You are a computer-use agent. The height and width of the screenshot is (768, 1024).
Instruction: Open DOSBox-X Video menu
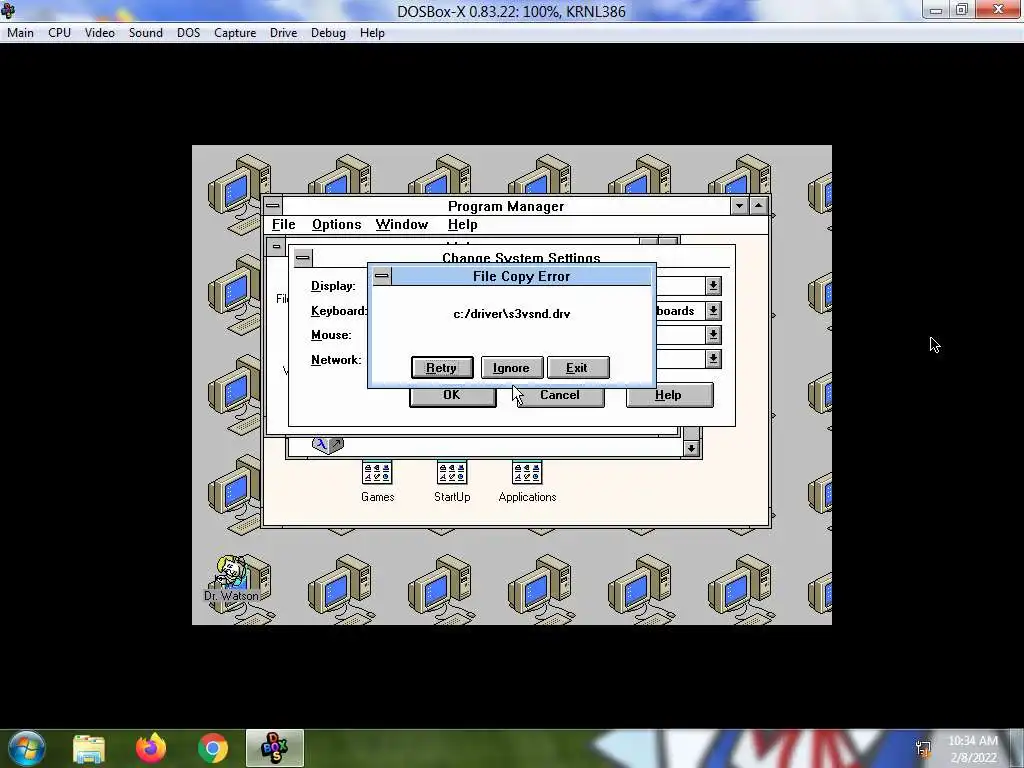coord(100,33)
